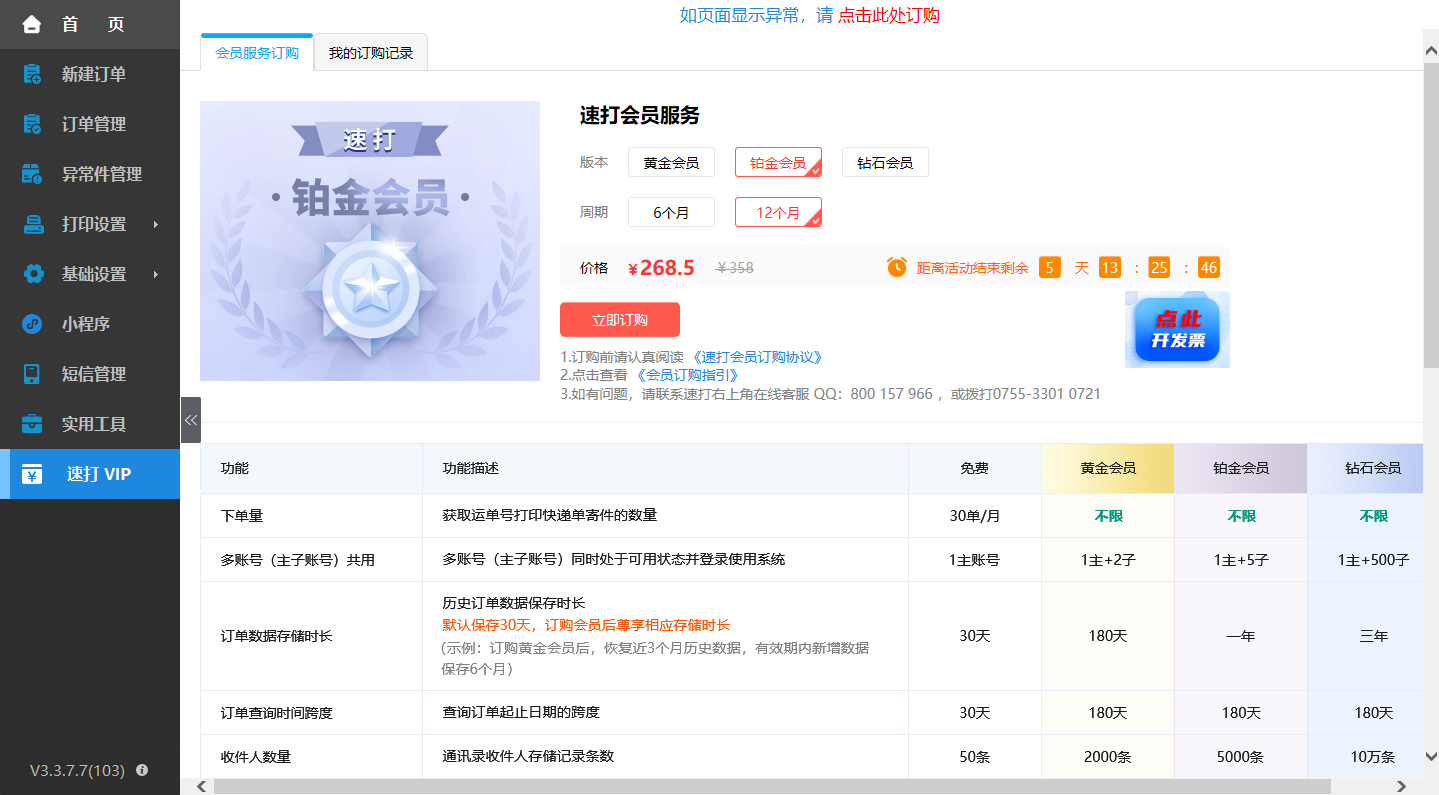The height and width of the screenshot is (795, 1439).
Task: Click the horizontal scrollbar left arrow
Action: click(202, 787)
